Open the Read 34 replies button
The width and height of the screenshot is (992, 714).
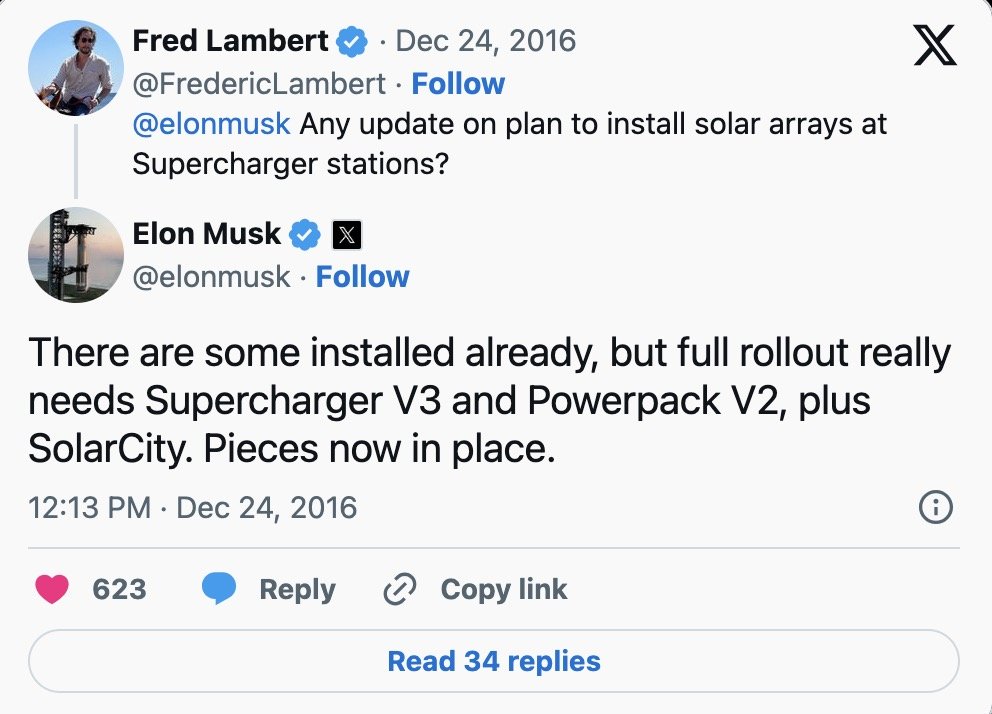click(x=494, y=662)
